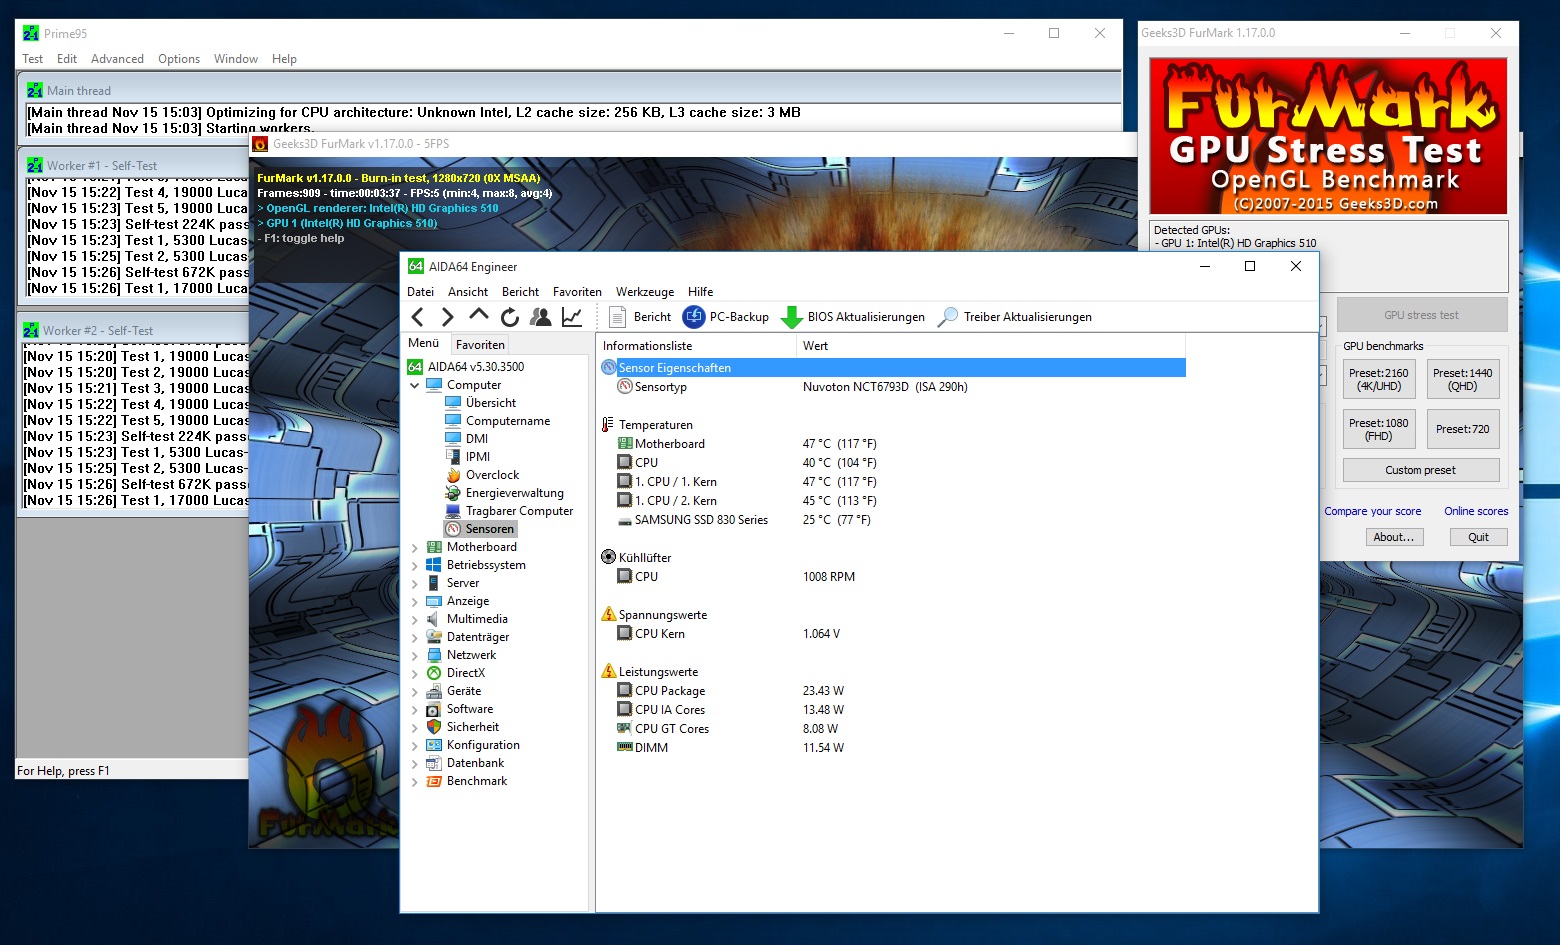The image size is (1560, 945).
Task: Click FurMark Quit button
Action: point(1478,537)
